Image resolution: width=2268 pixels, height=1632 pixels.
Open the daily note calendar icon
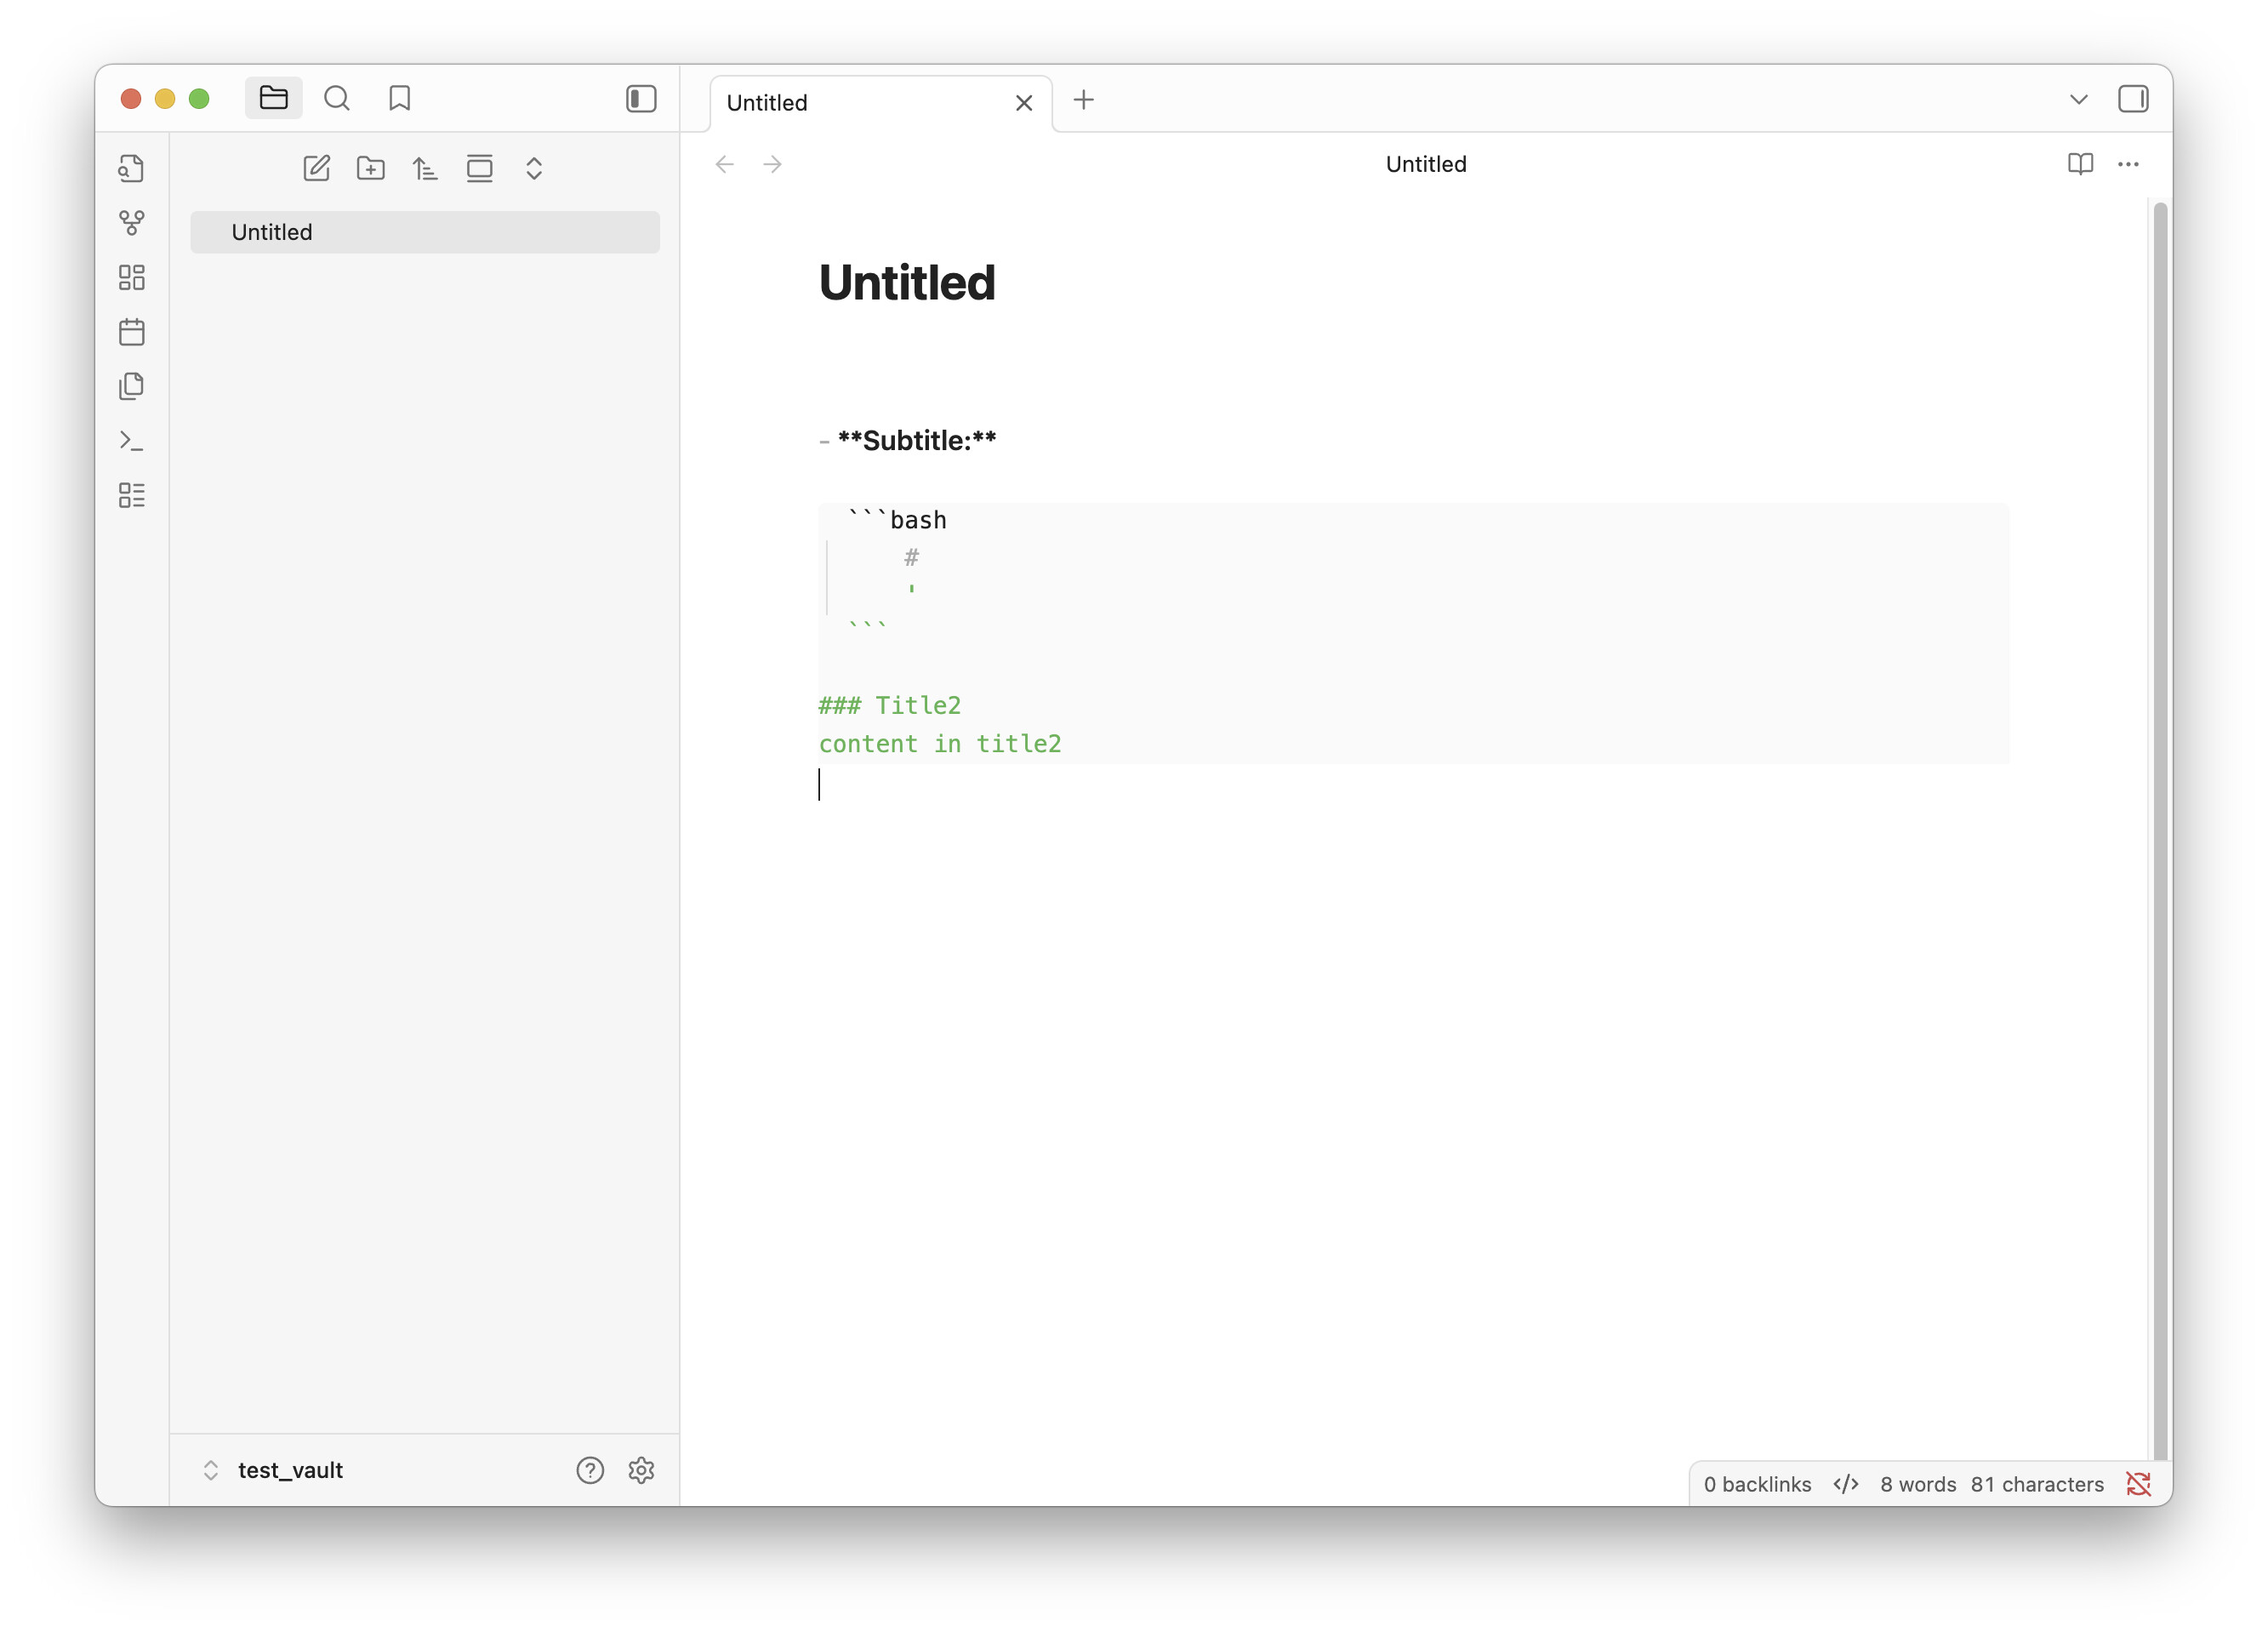[x=131, y=332]
